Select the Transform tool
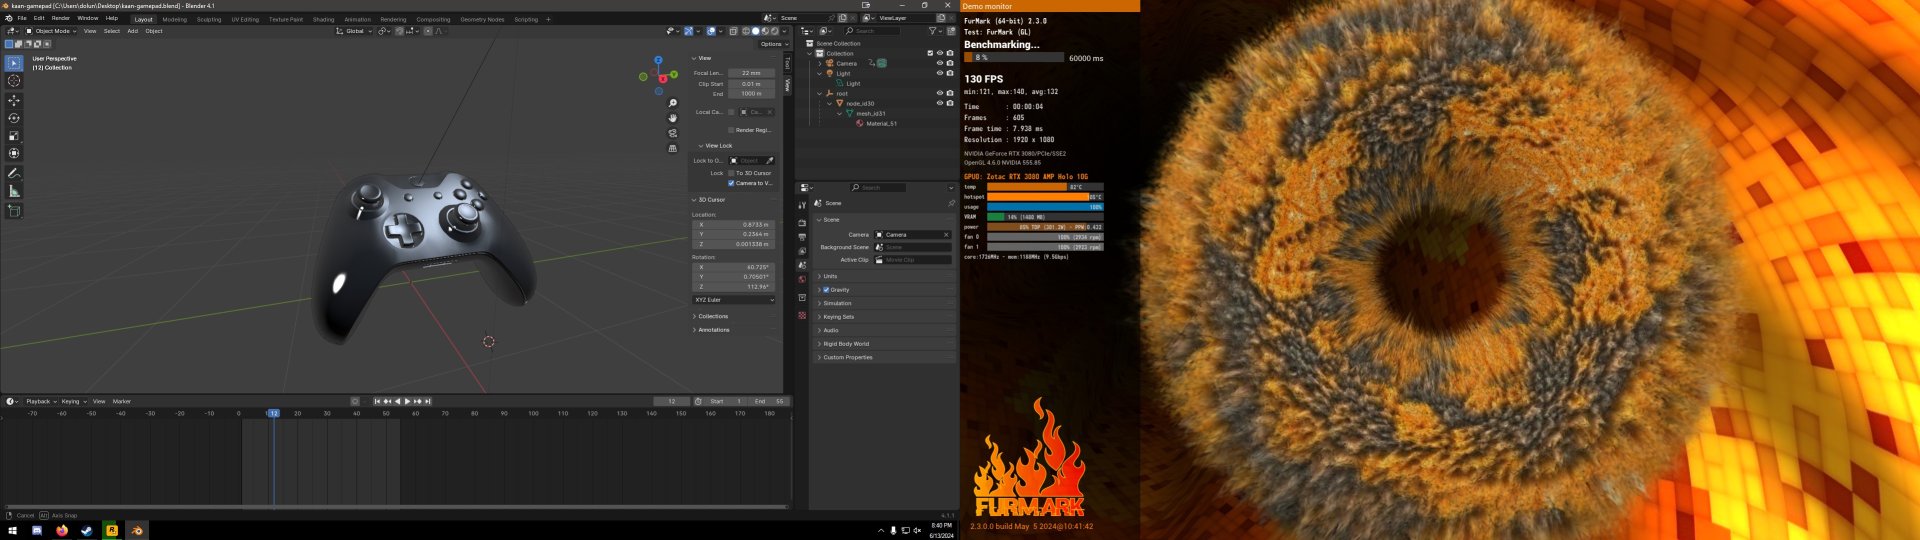Image resolution: width=1920 pixels, height=540 pixels. point(14,153)
